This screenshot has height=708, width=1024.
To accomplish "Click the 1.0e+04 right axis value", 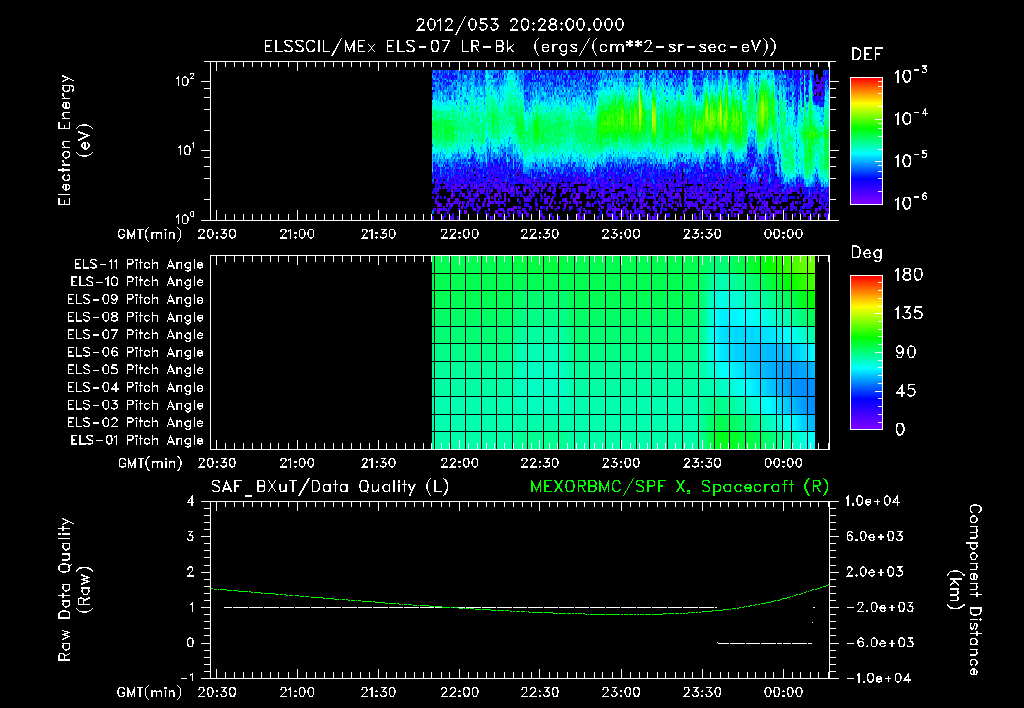I will click(872, 501).
